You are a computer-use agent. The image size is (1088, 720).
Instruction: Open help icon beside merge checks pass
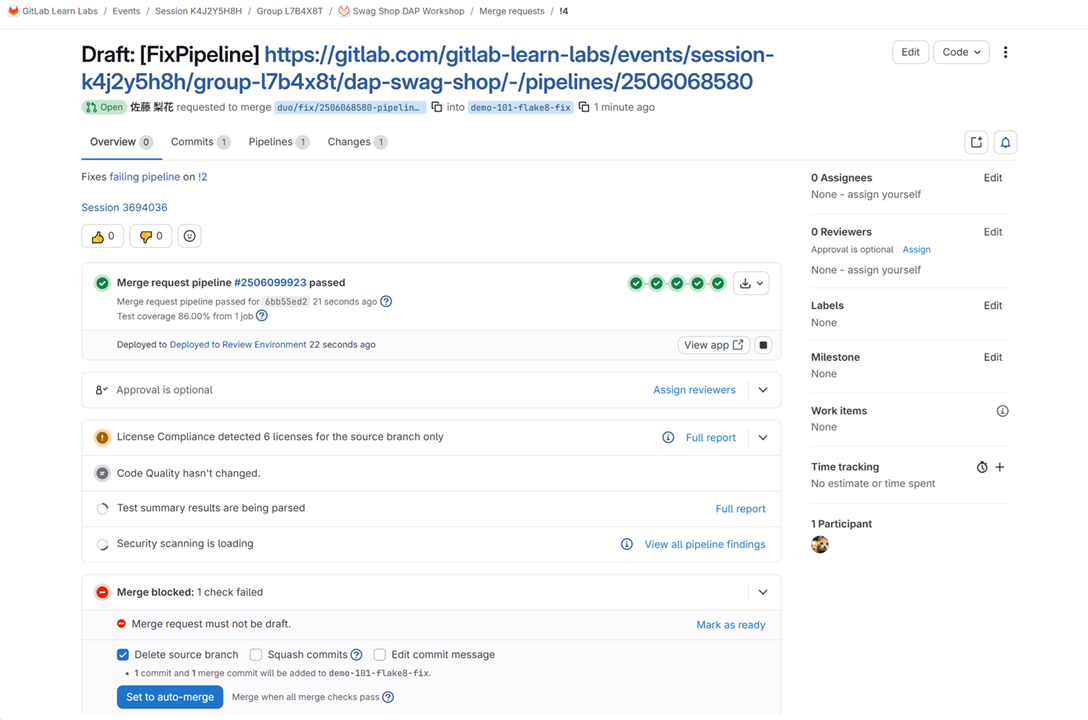(388, 696)
